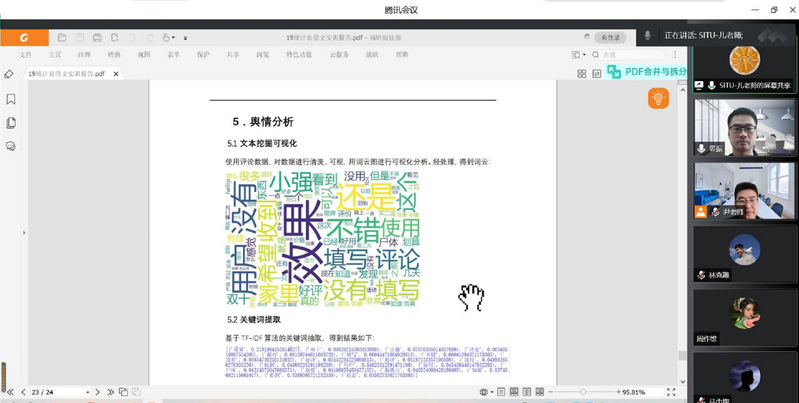The image size is (799, 403).
Task: Click the lightbulb tips icon
Action: coord(658,97)
